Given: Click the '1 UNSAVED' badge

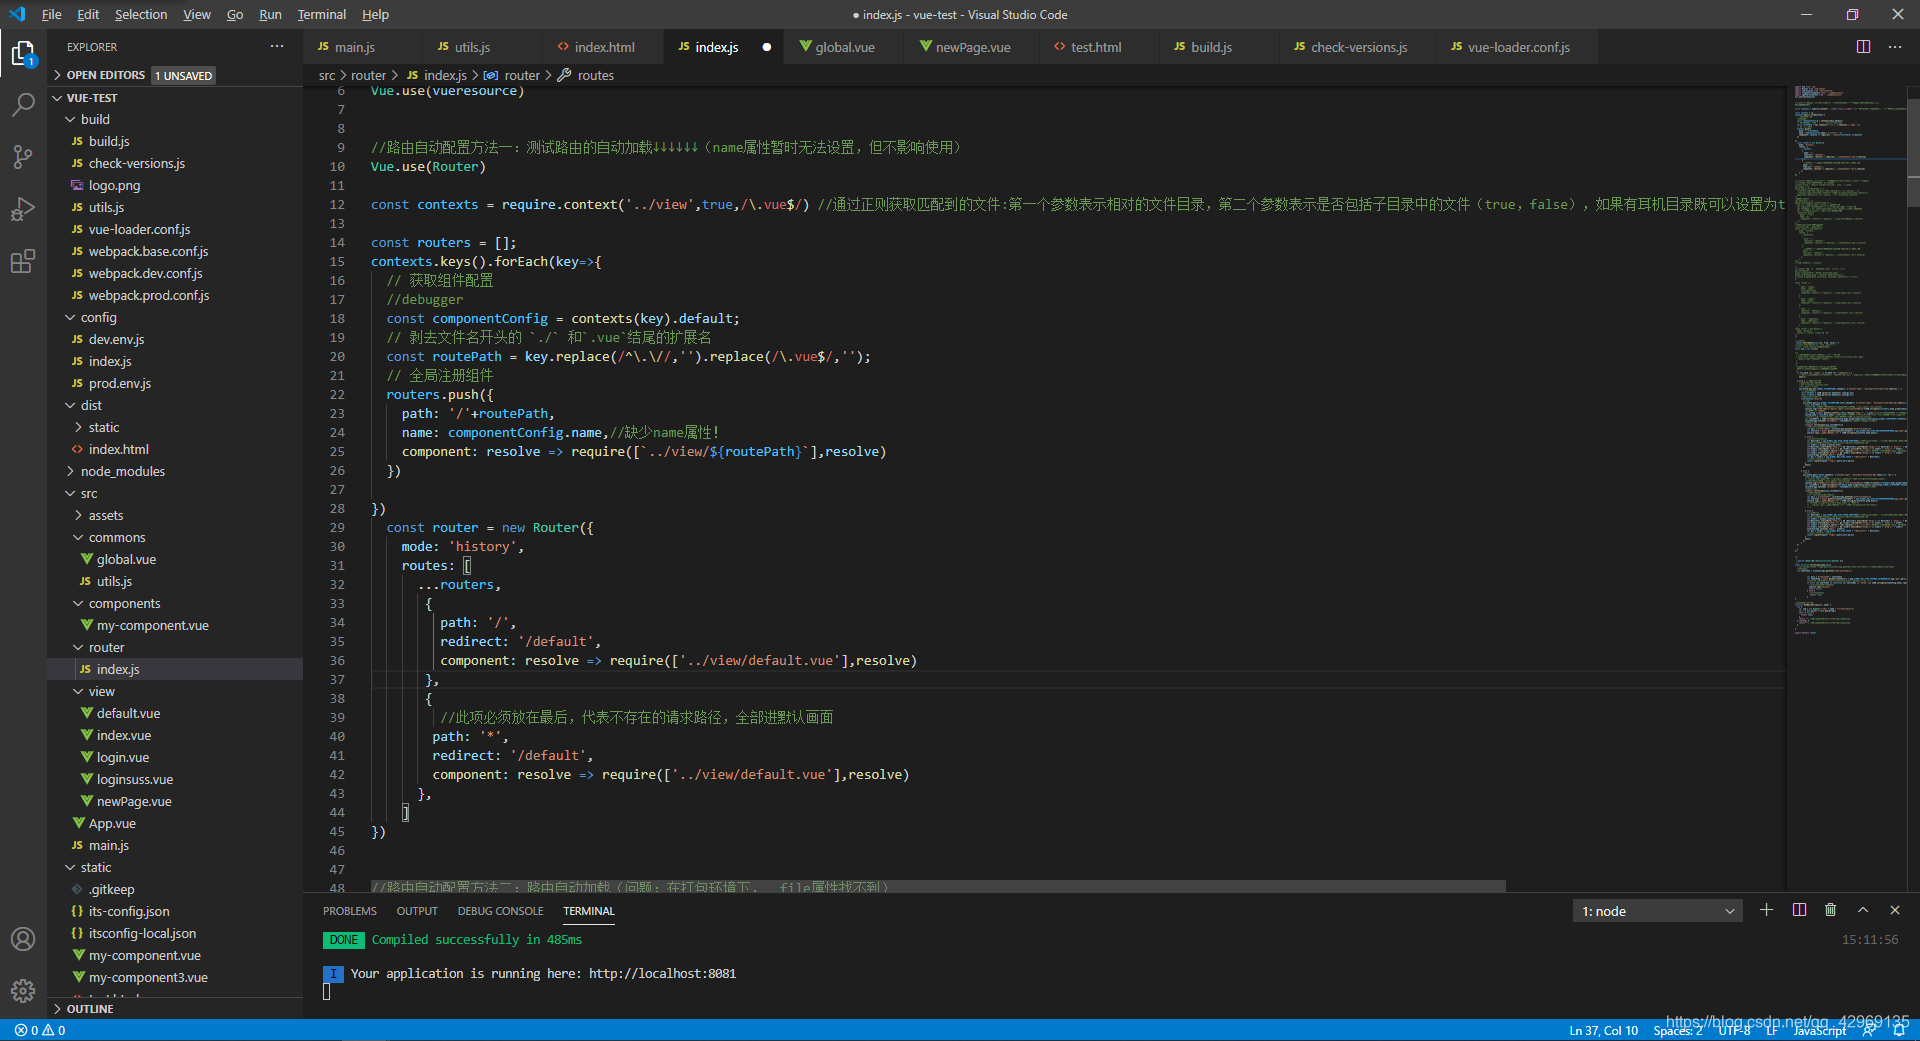Looking at the screenshot, I should tap(184, 76).
